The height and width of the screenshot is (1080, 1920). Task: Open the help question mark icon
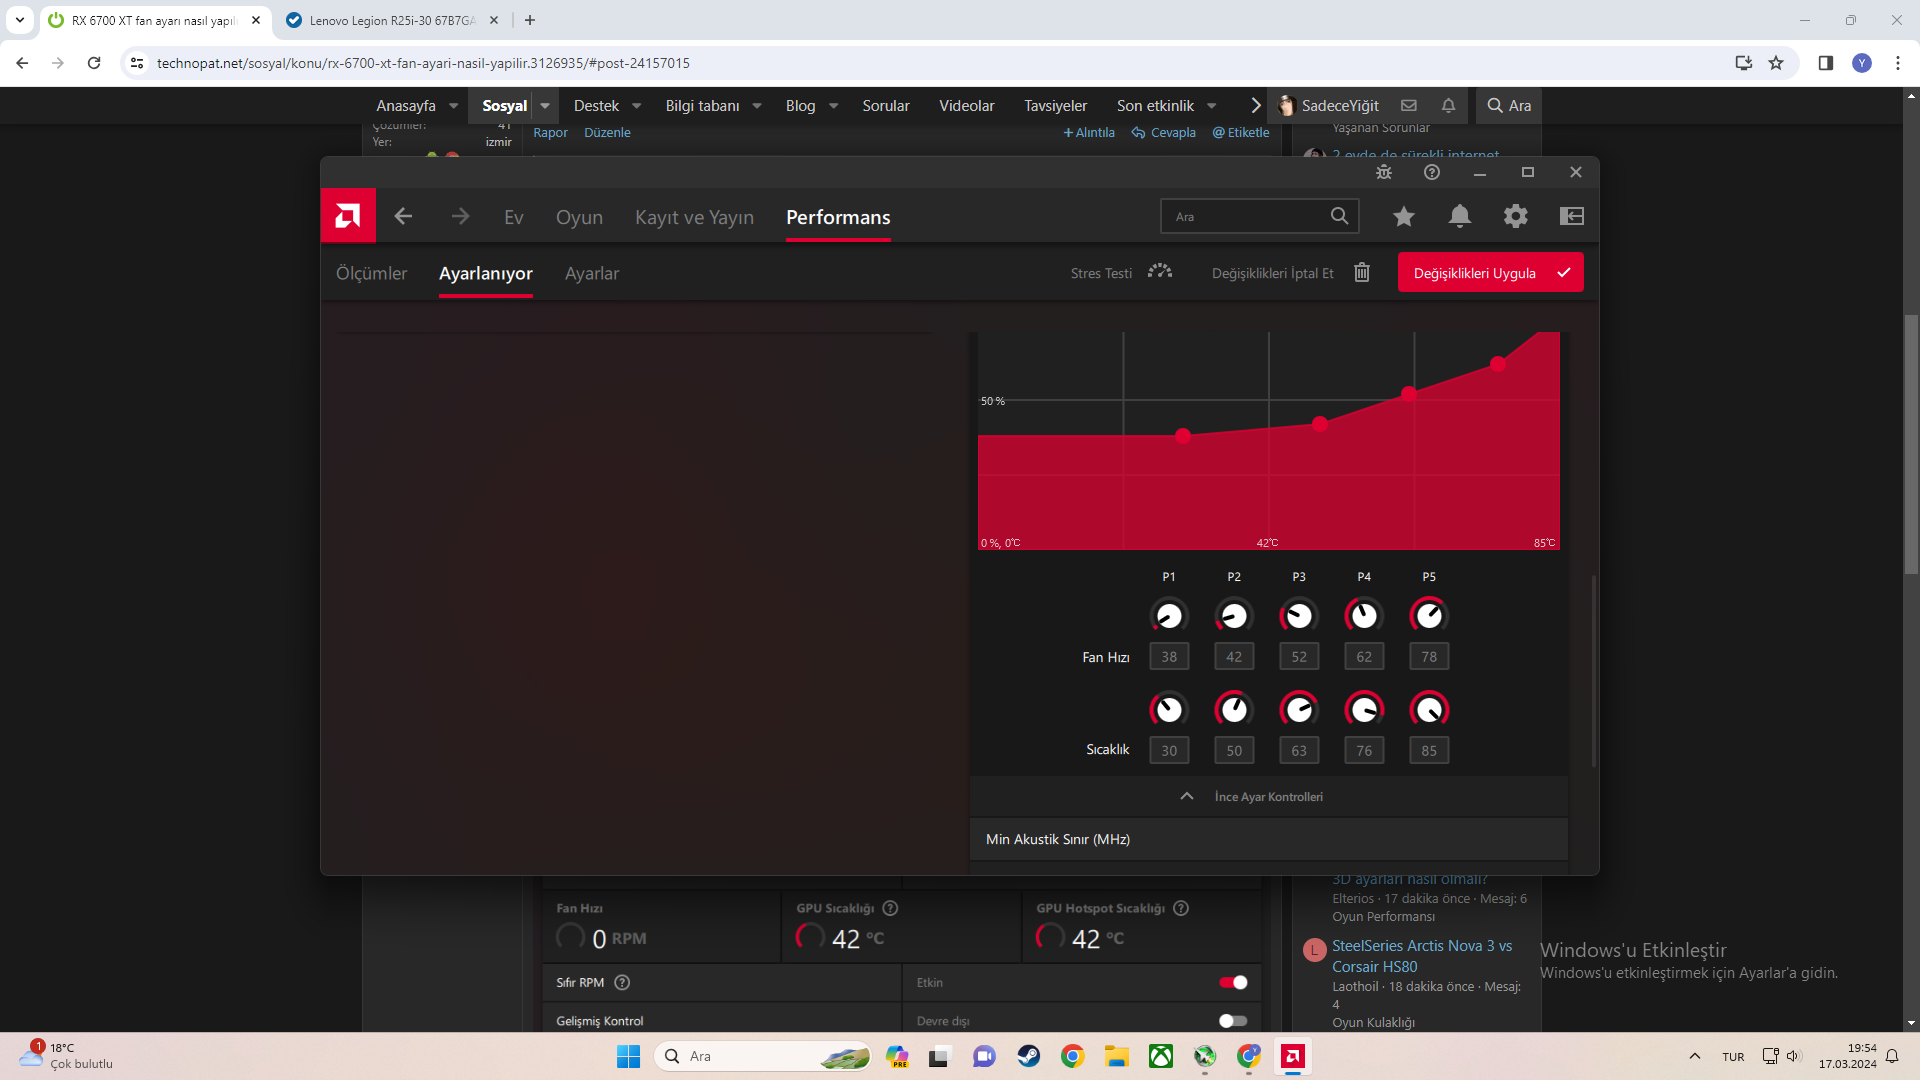click(1432, 172)
